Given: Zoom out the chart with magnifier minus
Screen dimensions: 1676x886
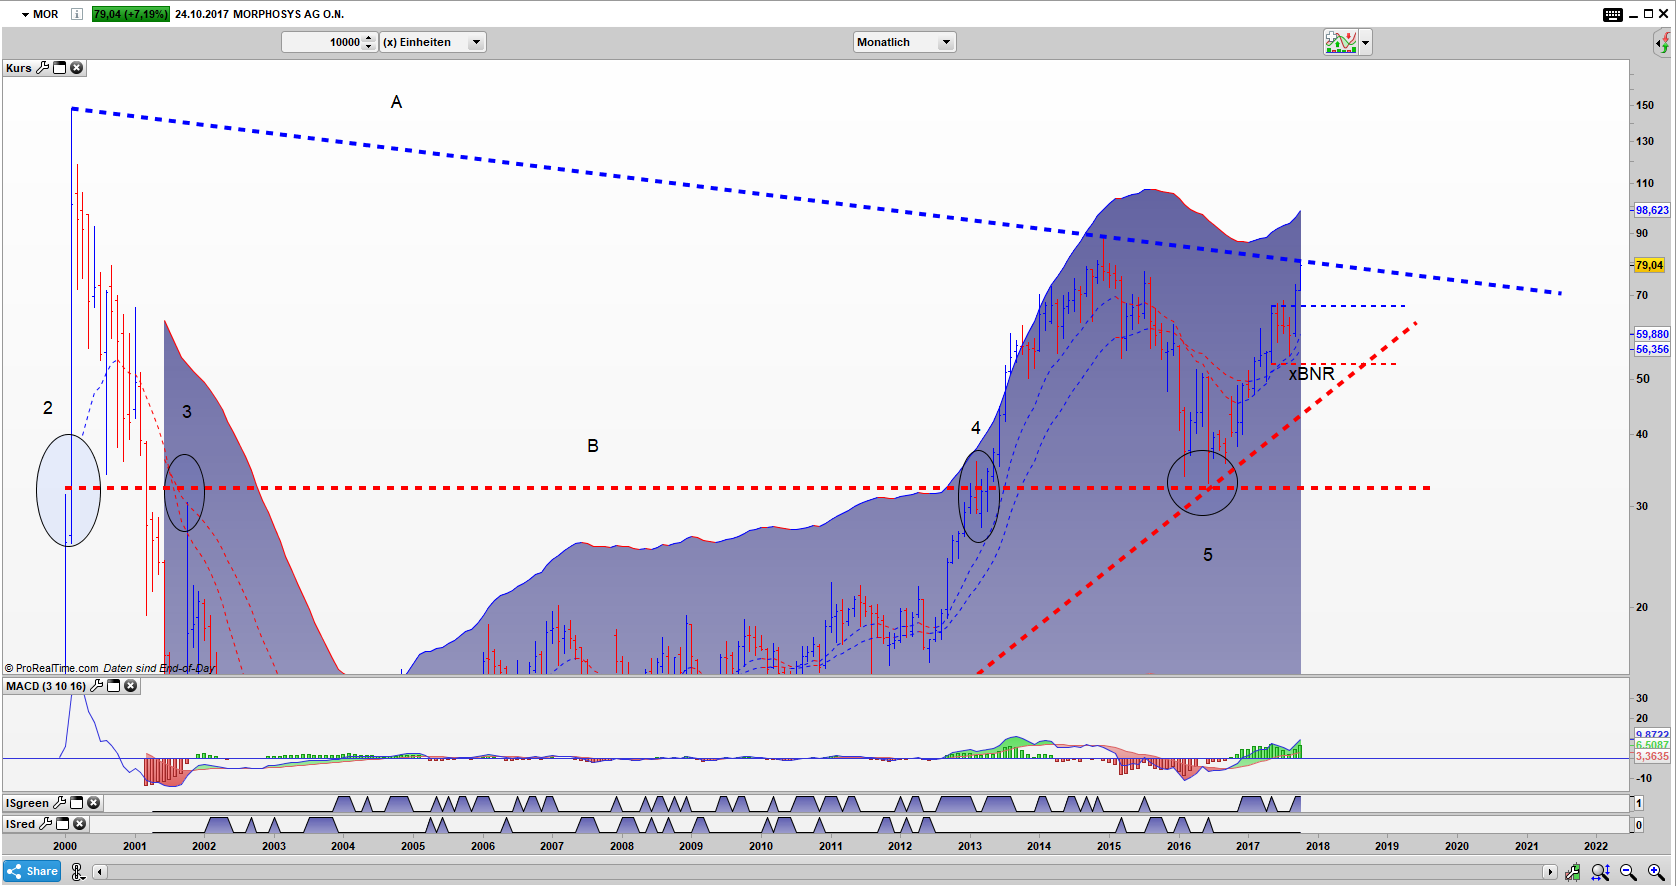Looking at the screenshot, I should coord(1628,872).
